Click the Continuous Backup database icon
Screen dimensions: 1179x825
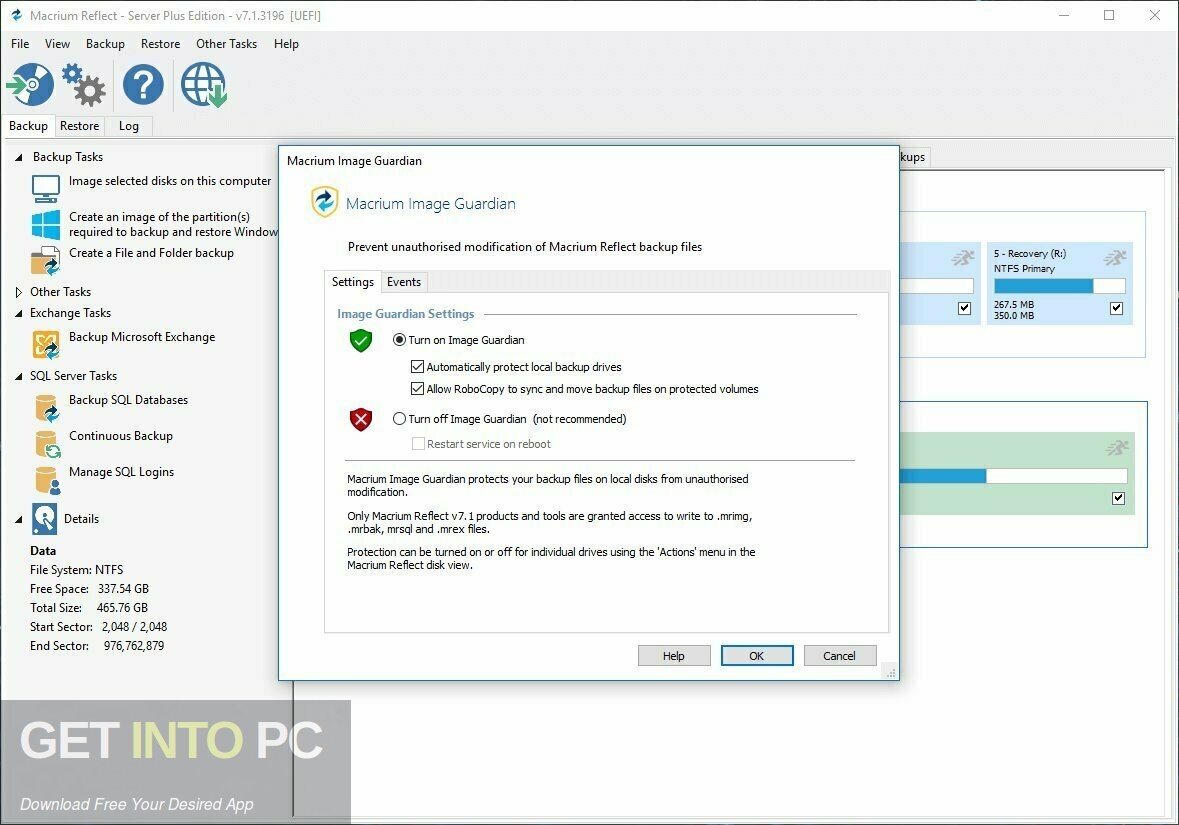point(47,444)
